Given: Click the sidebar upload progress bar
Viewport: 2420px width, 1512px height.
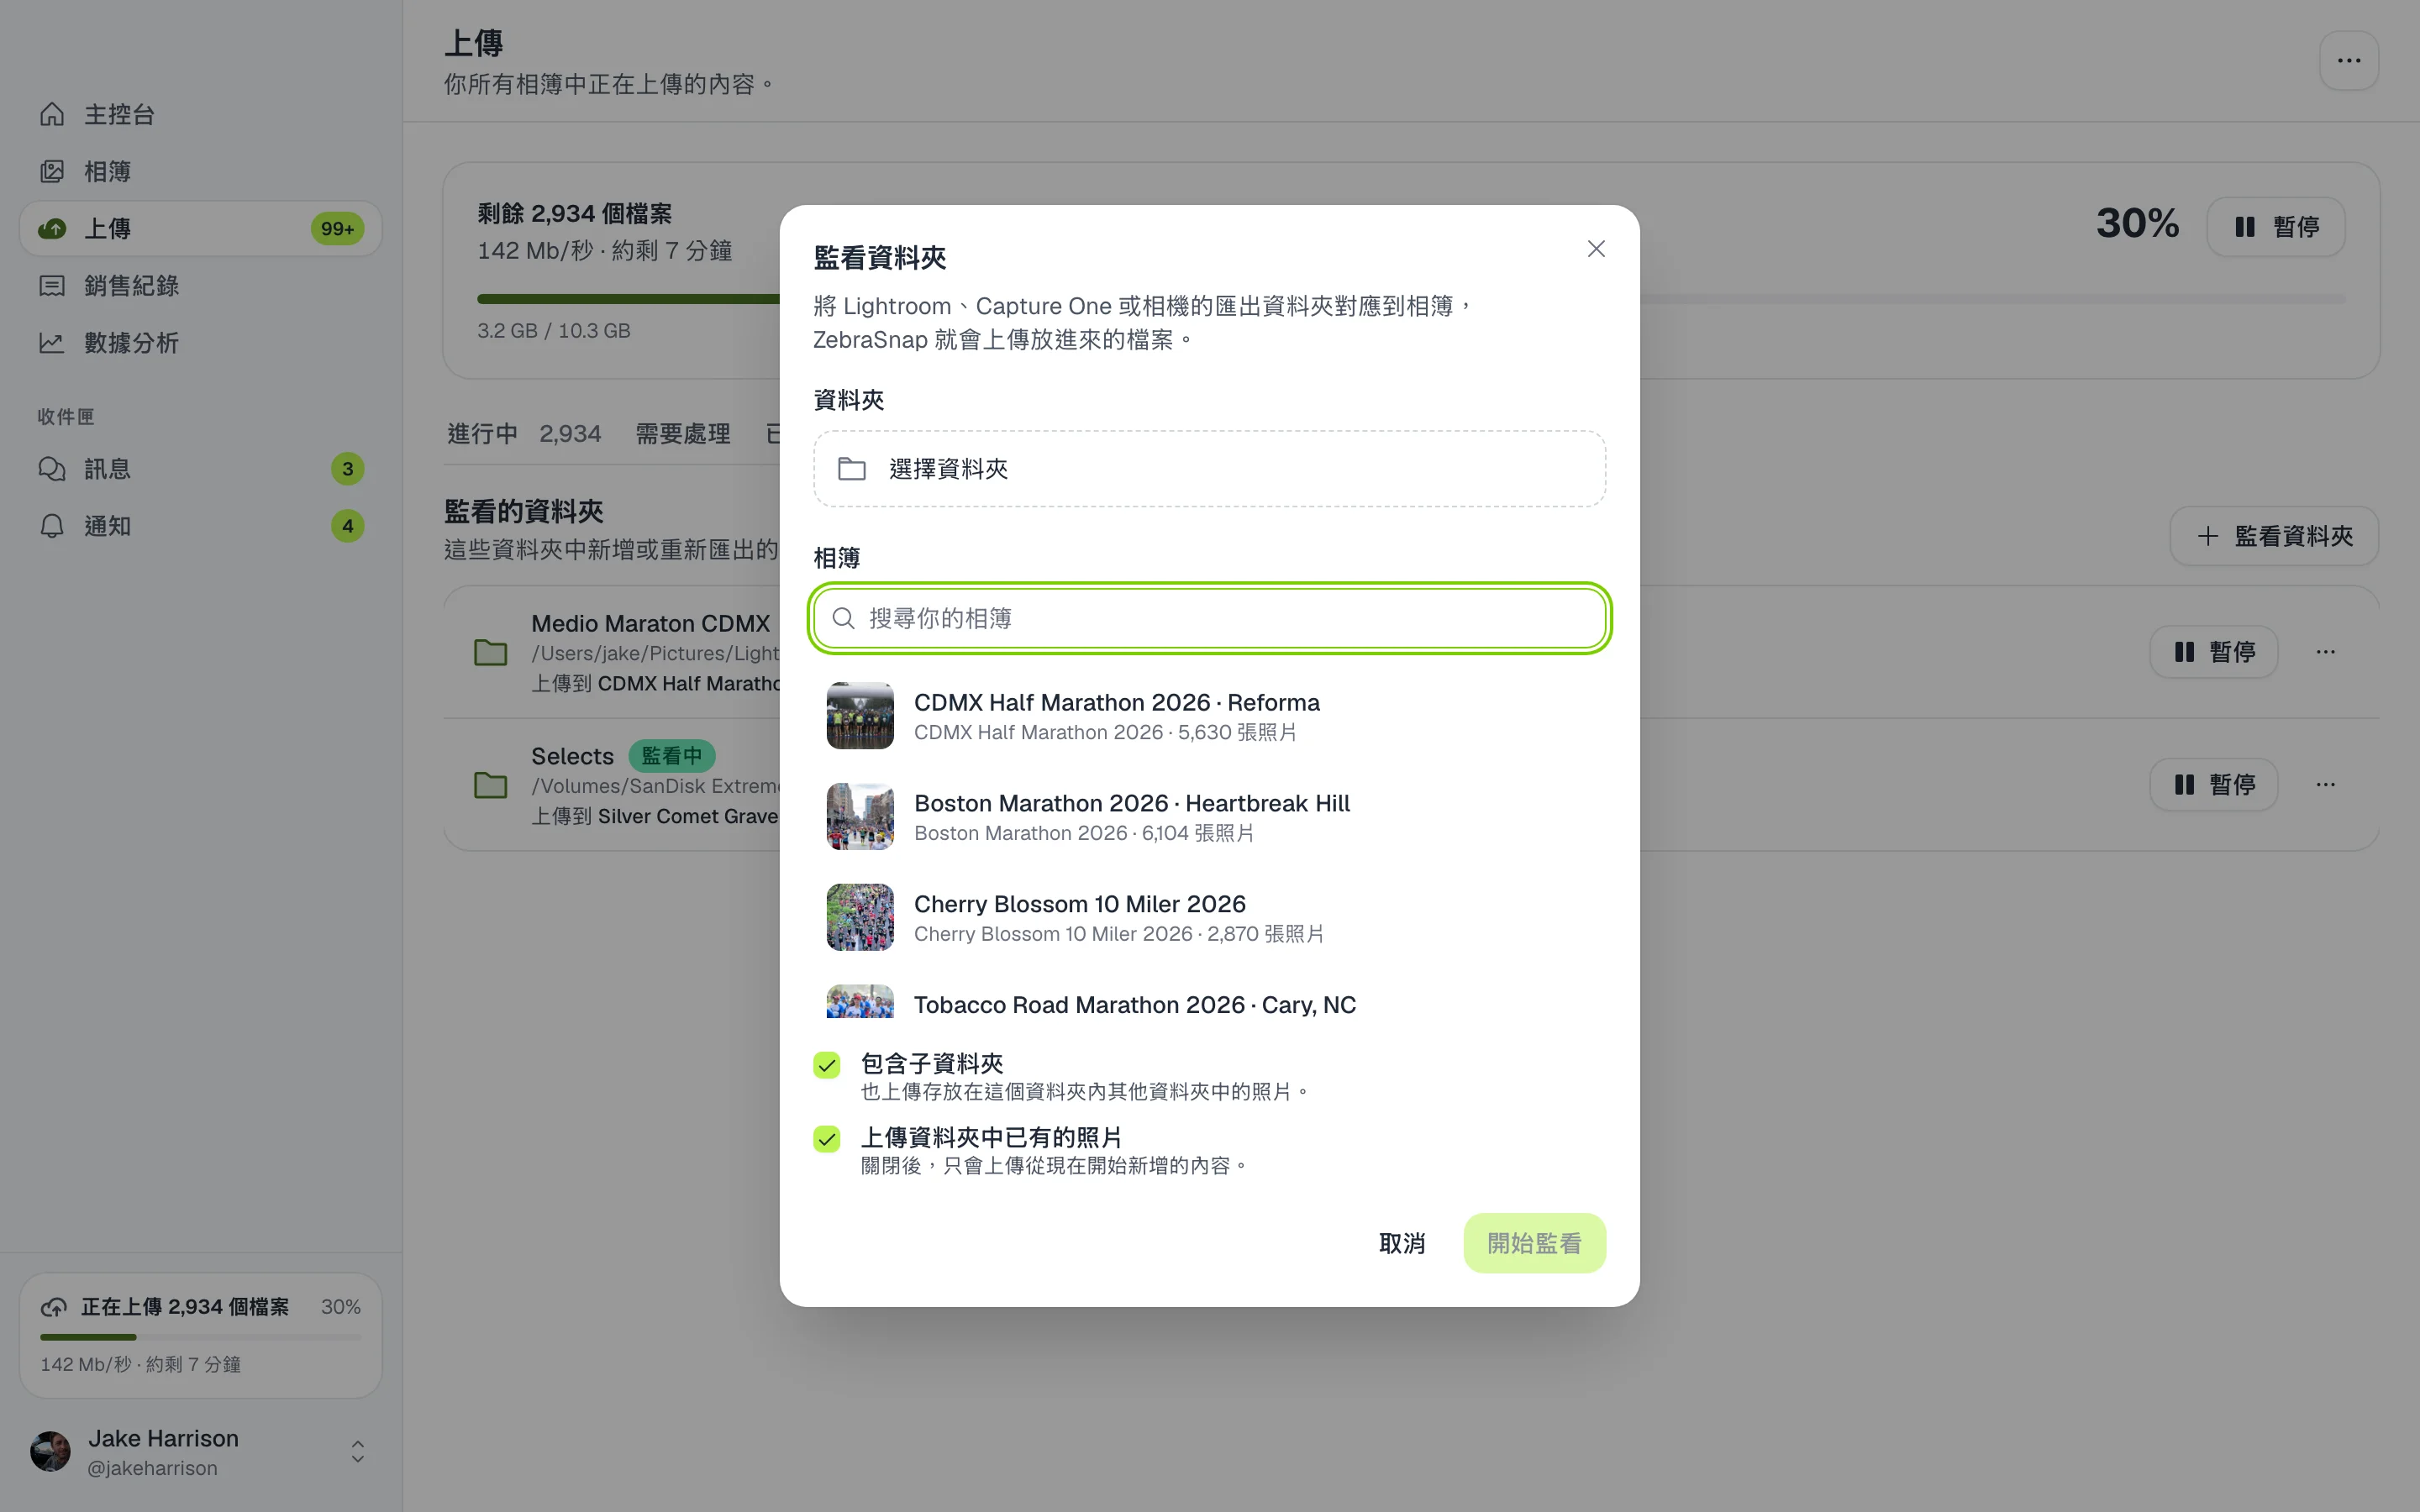Looking at the screenshot, I should tap(201, 1337).
